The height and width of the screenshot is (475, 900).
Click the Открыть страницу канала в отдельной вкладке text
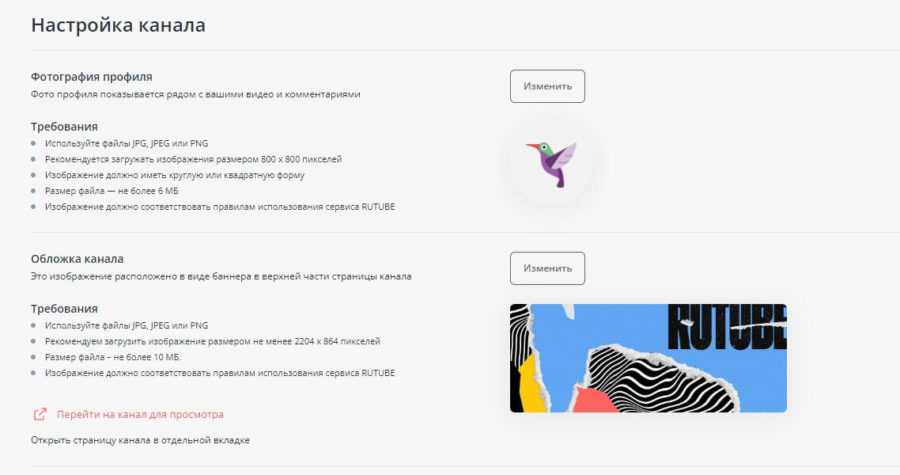pos(140,441)
